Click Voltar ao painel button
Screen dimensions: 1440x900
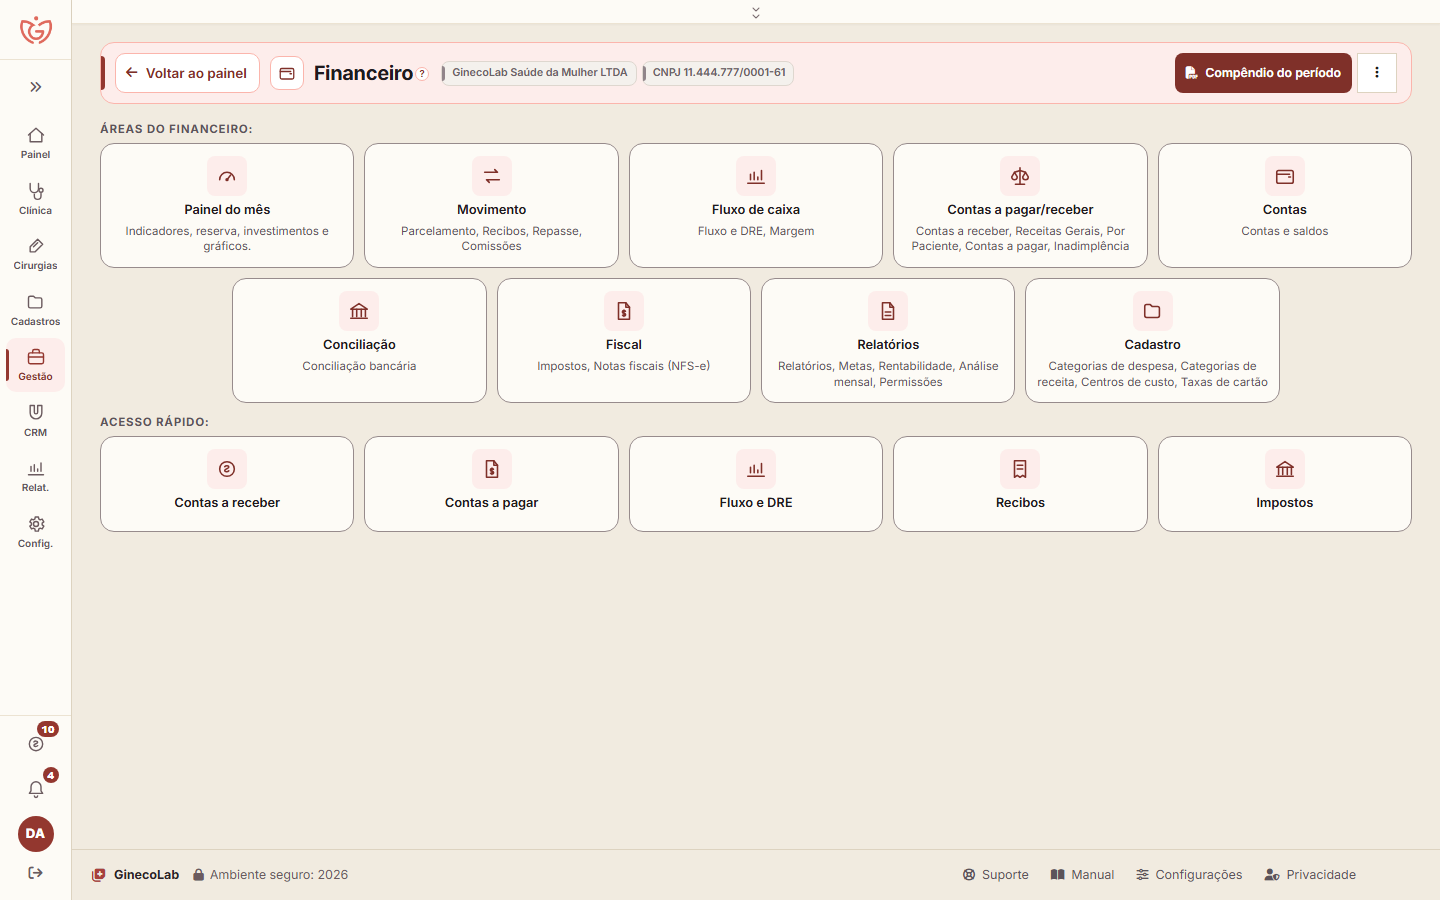tap(187, 73)
